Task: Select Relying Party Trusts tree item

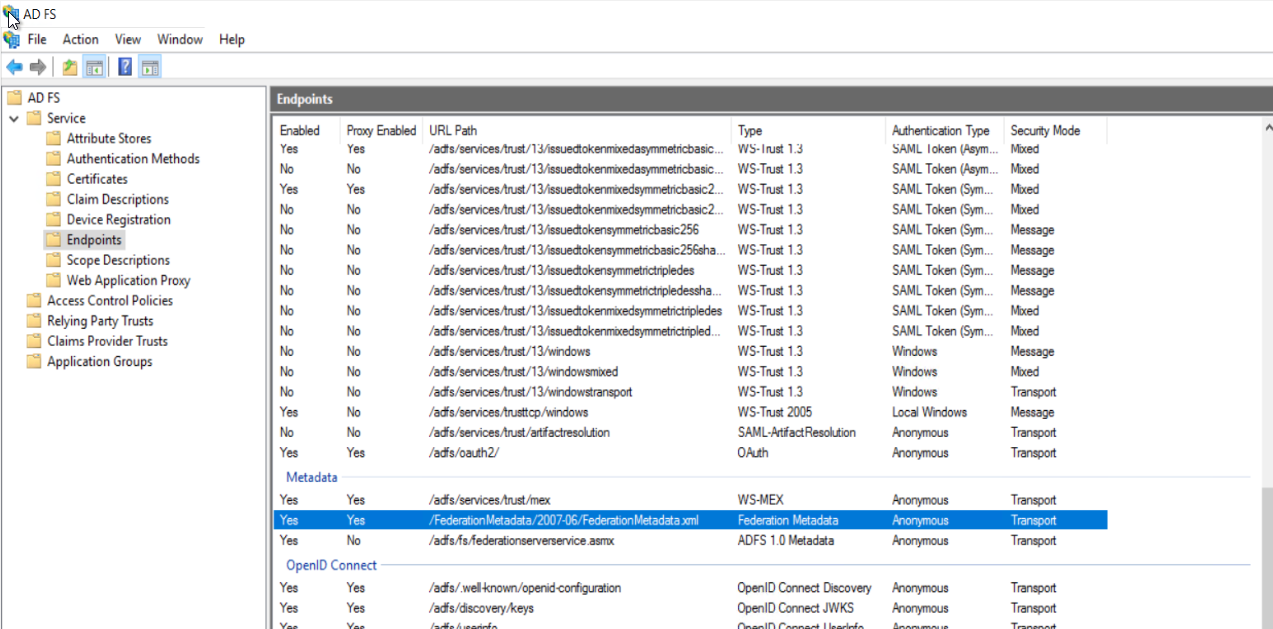Action: [100, 321]
